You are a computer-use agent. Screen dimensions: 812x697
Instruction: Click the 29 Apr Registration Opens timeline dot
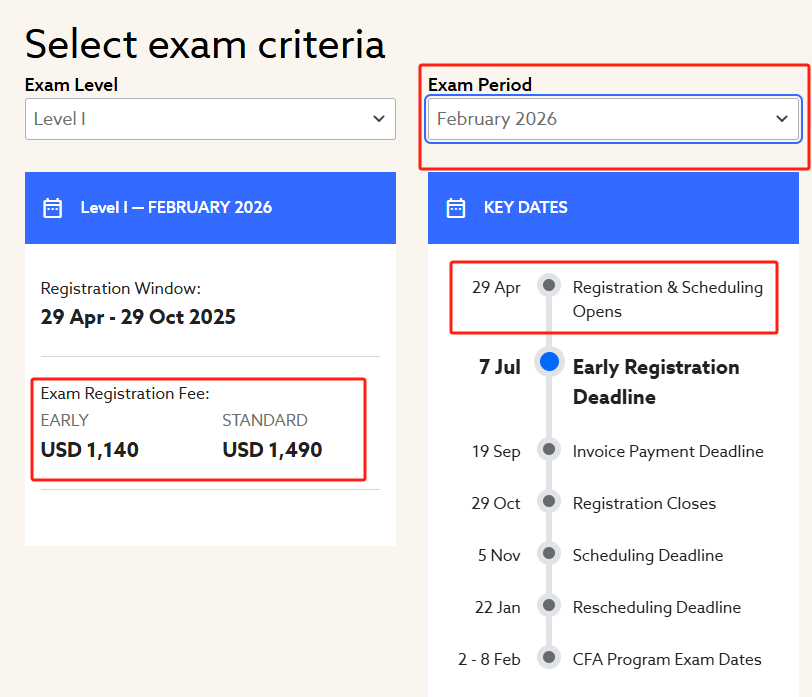[549, 285]
